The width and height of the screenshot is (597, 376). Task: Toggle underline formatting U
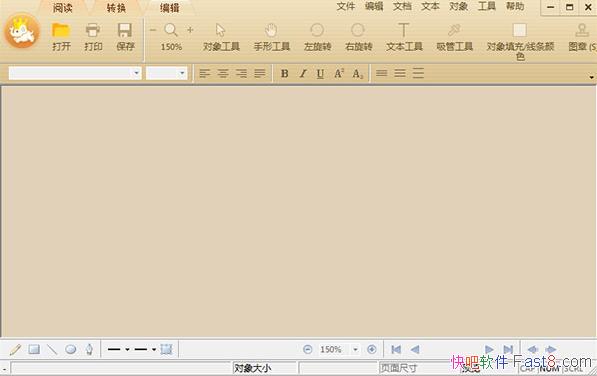[321, 73]
